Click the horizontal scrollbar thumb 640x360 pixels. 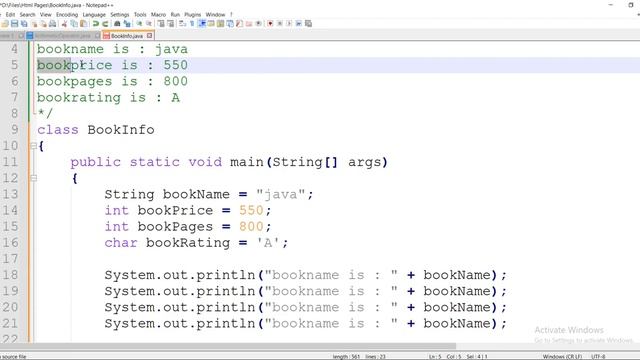coord(228,346)
